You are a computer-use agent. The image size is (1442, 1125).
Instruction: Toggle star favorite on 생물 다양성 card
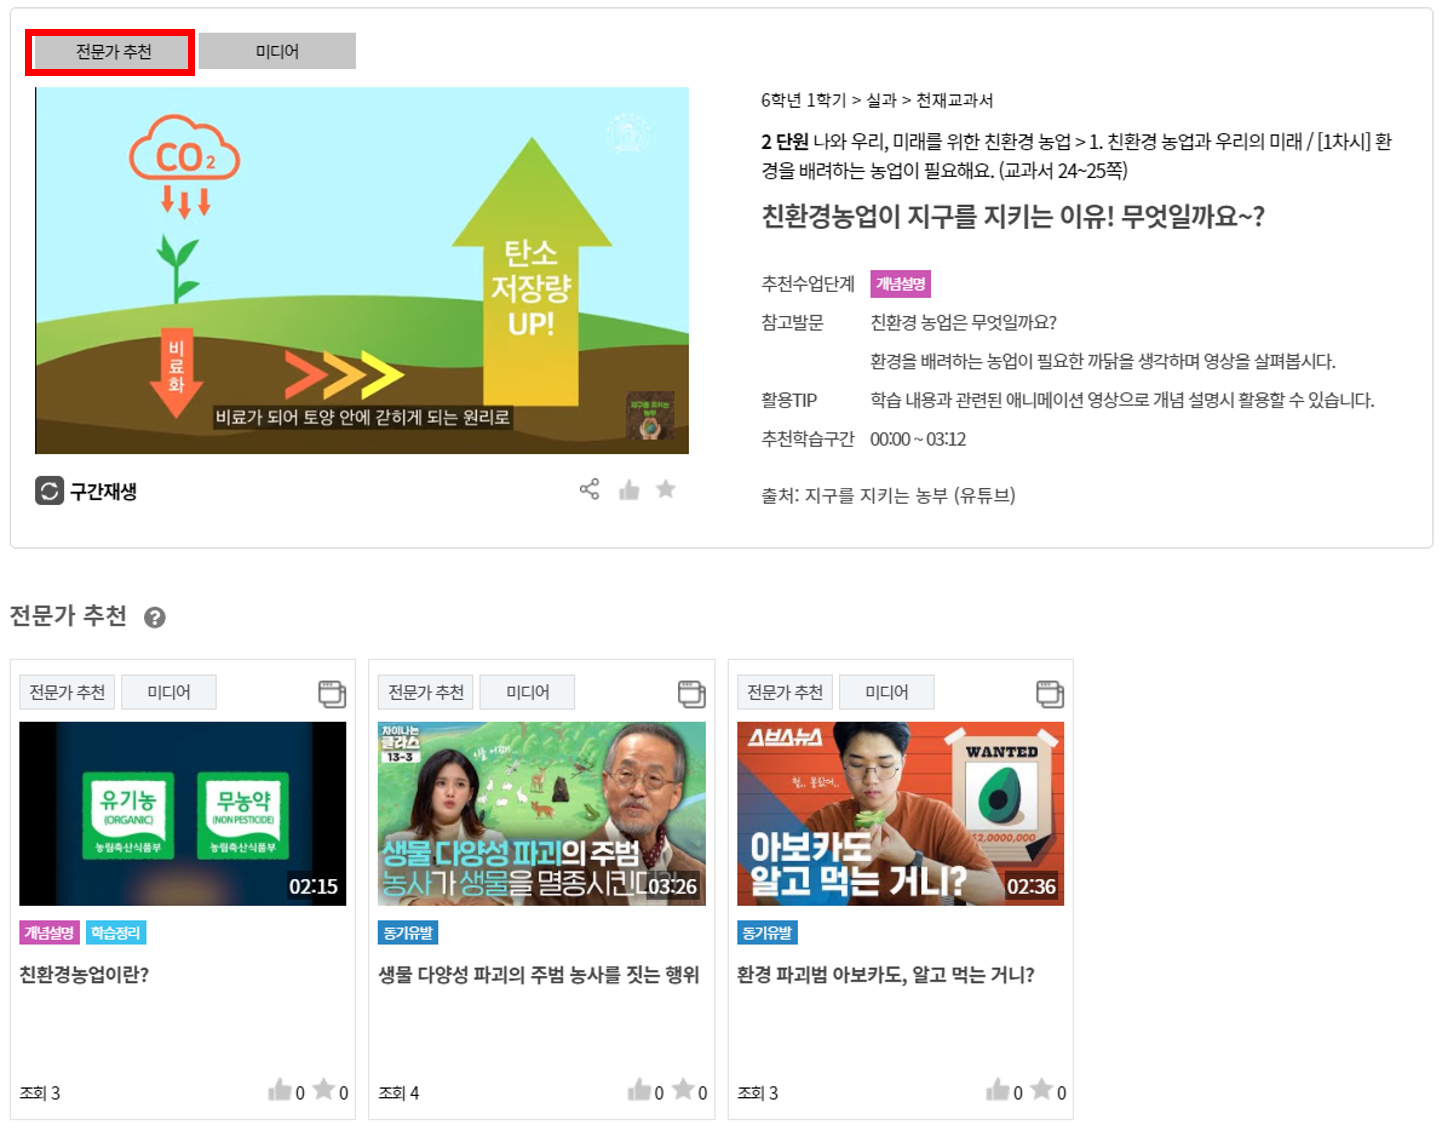[683, 1089]
